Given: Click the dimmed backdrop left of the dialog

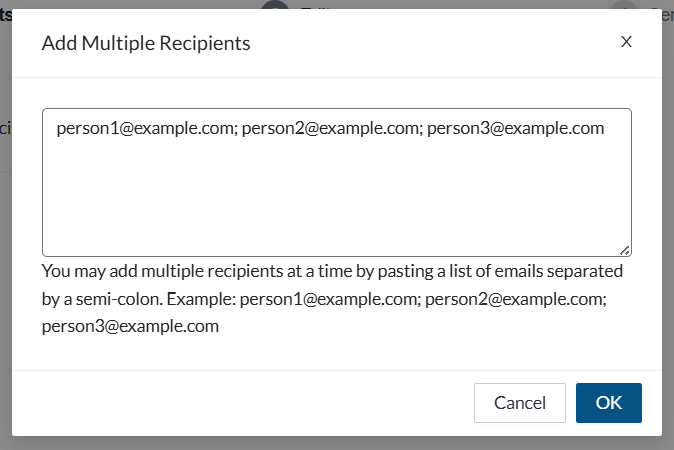Looking at the screenshot, I should (5, 250).
